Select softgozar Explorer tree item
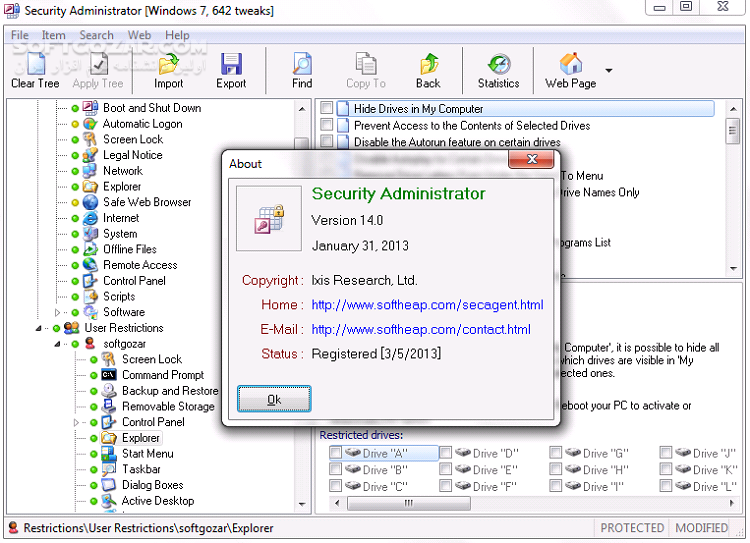 (141, 438)
